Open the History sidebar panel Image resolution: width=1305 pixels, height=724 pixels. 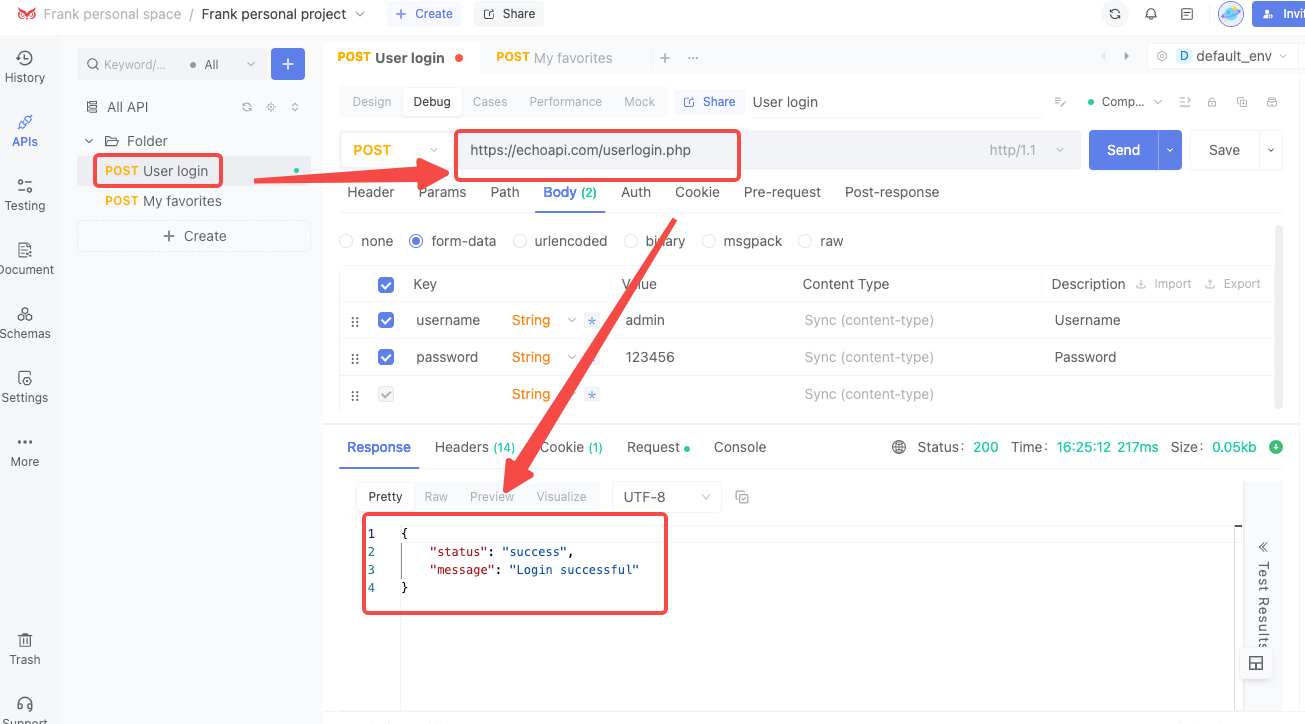(x=25, y=67)
